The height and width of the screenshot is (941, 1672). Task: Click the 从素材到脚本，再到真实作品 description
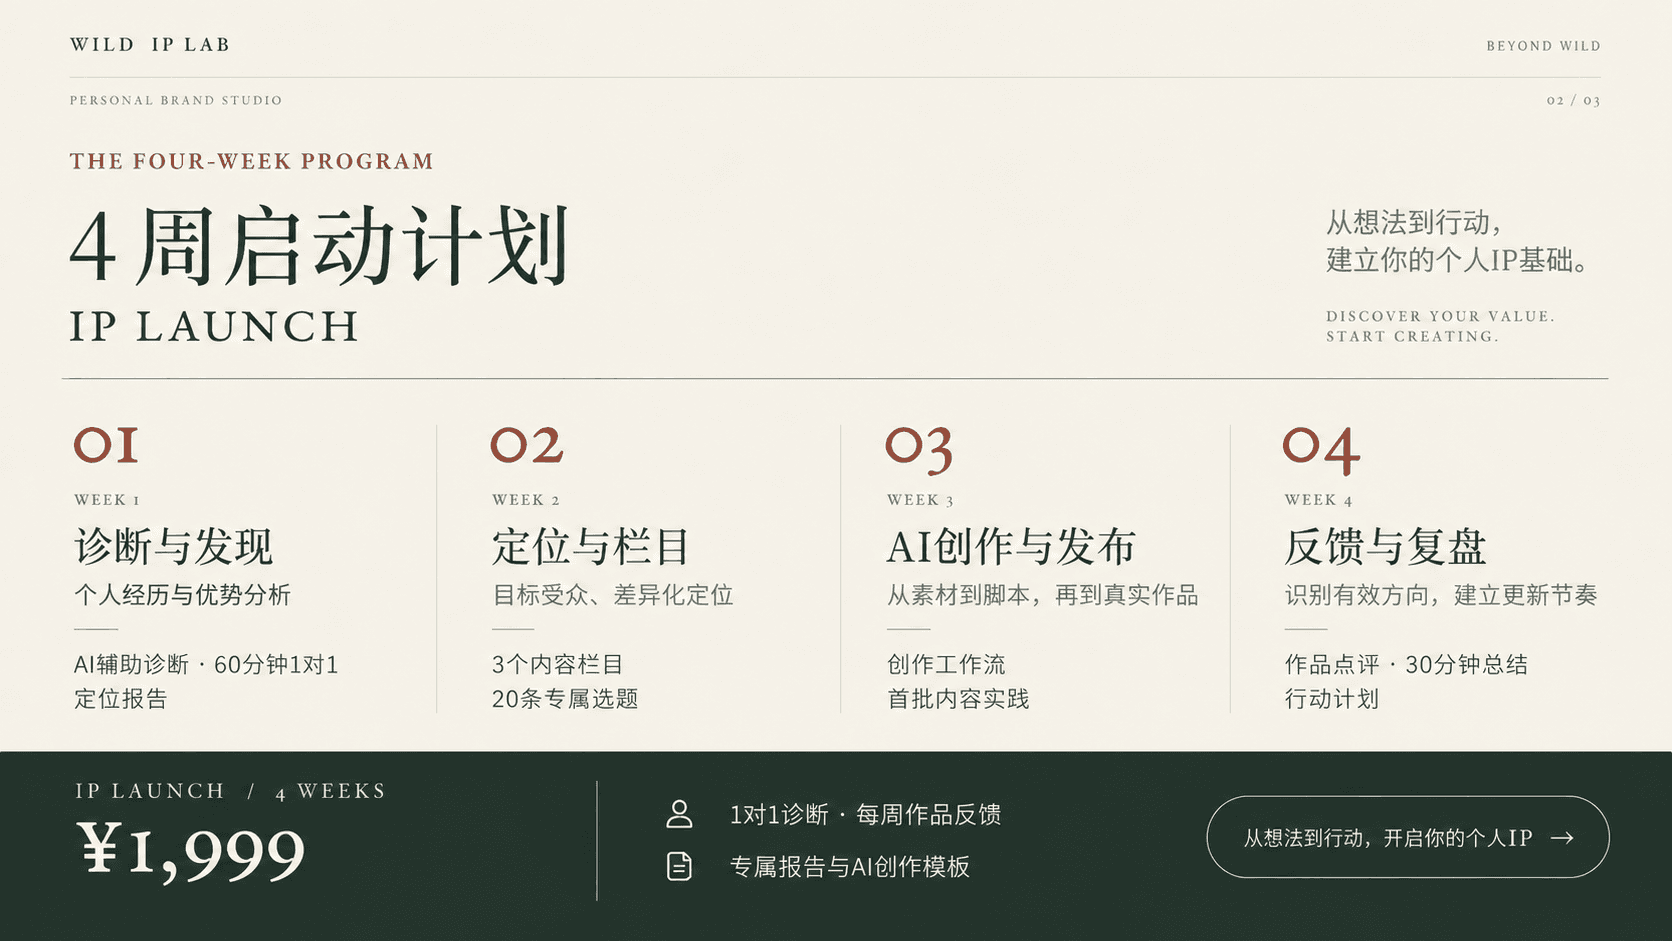[x=1043, y=595]
